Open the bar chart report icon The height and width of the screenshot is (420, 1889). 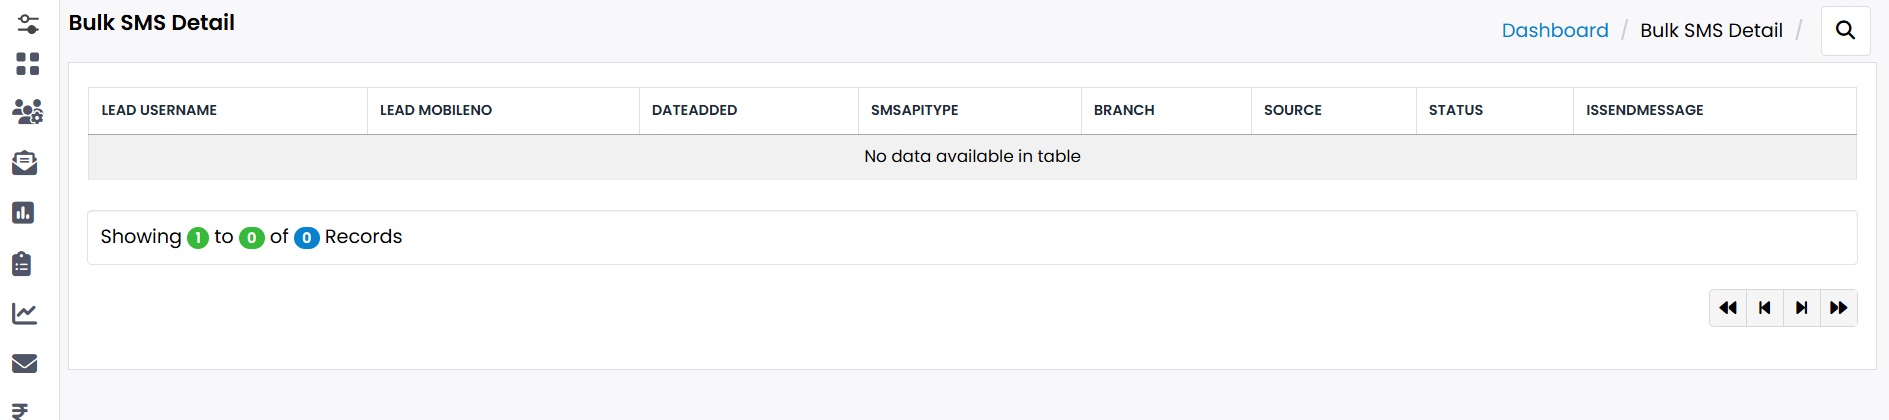23,213
